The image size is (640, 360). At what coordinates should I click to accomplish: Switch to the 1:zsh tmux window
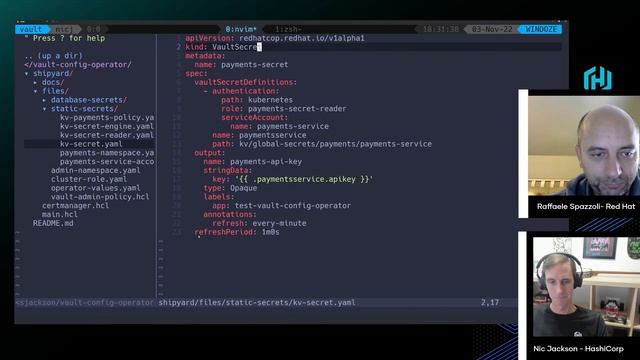tap(289, 29)
